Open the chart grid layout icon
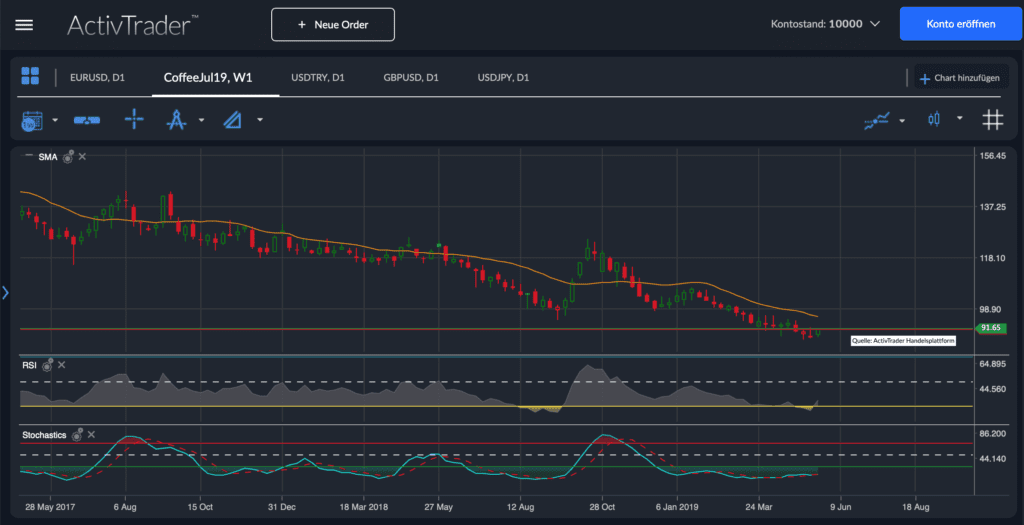This screenshot has height=525, width=1024. coord(30,76)
